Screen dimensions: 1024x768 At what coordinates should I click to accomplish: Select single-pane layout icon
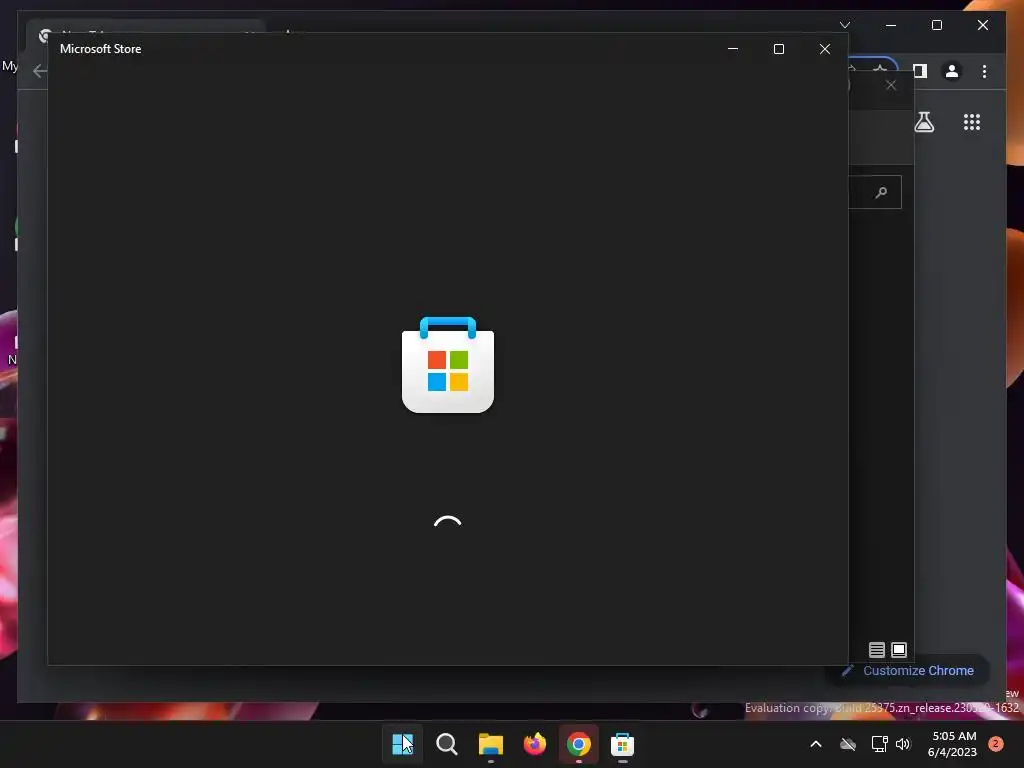coord(899,650)
